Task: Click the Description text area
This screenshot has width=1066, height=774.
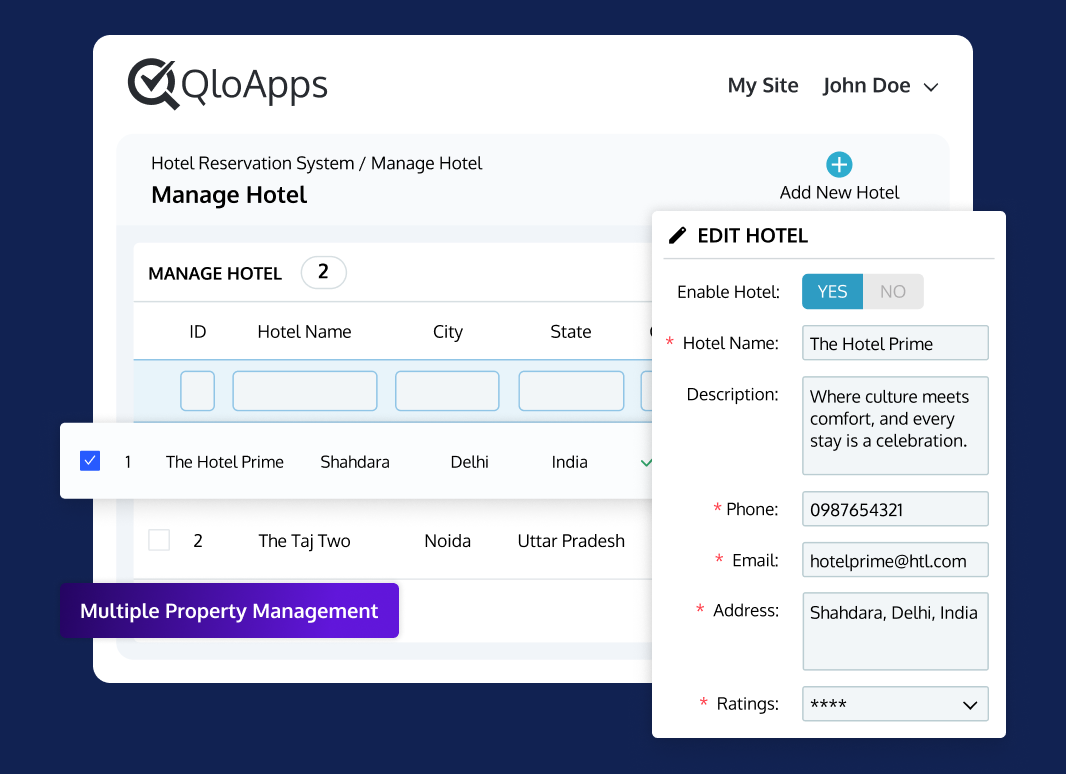Action: (x=894, y=426)
